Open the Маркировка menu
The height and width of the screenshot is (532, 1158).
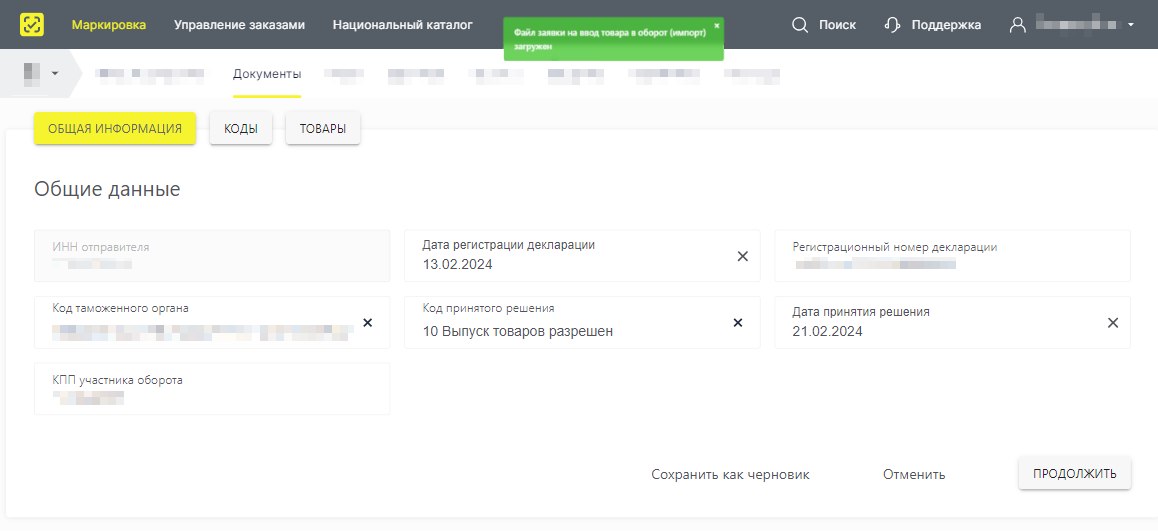[x=109, y=24]
